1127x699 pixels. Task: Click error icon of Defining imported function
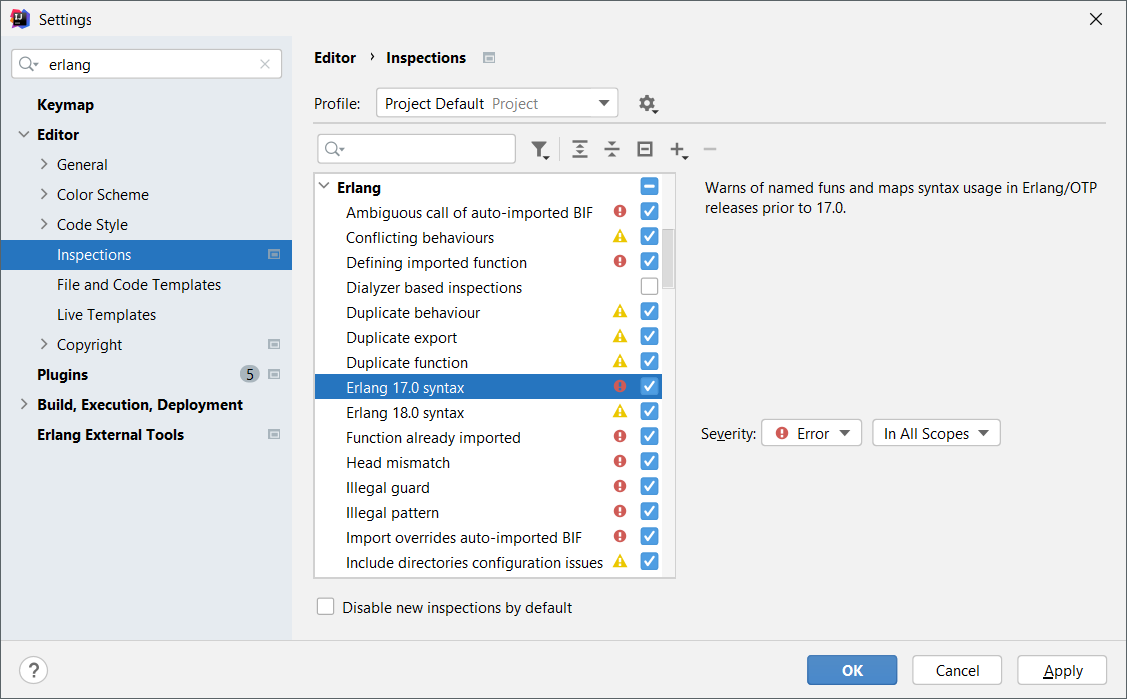click(x=620, y=261)
